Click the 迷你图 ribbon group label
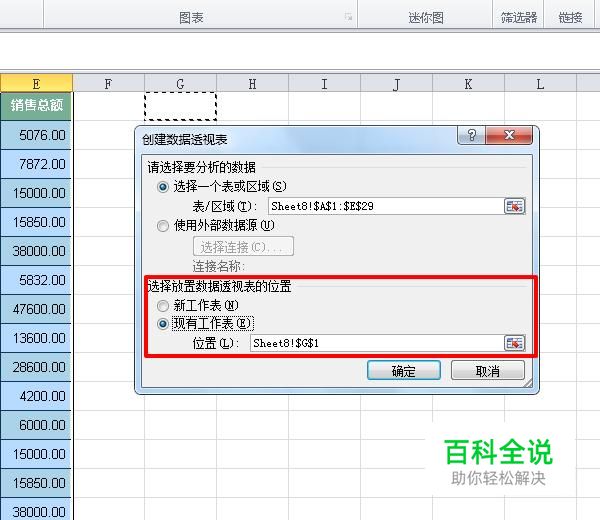The image size is (600, 520). click(x=426, y=17)
